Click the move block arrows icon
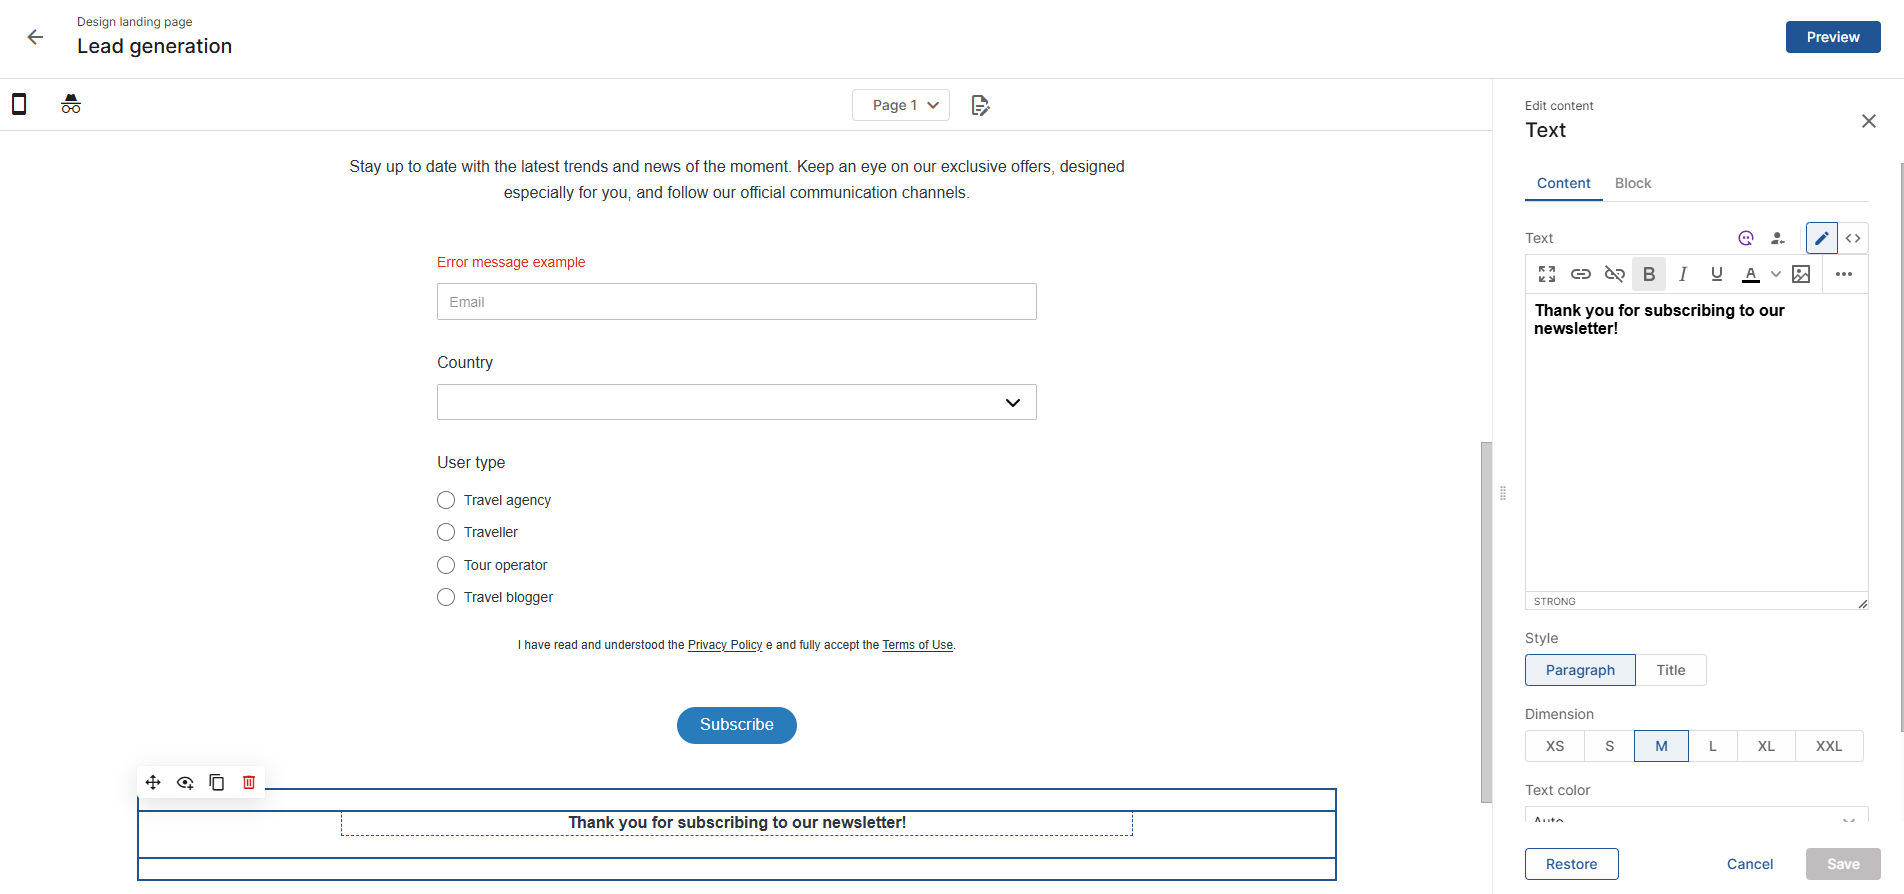 coord(153,782)
